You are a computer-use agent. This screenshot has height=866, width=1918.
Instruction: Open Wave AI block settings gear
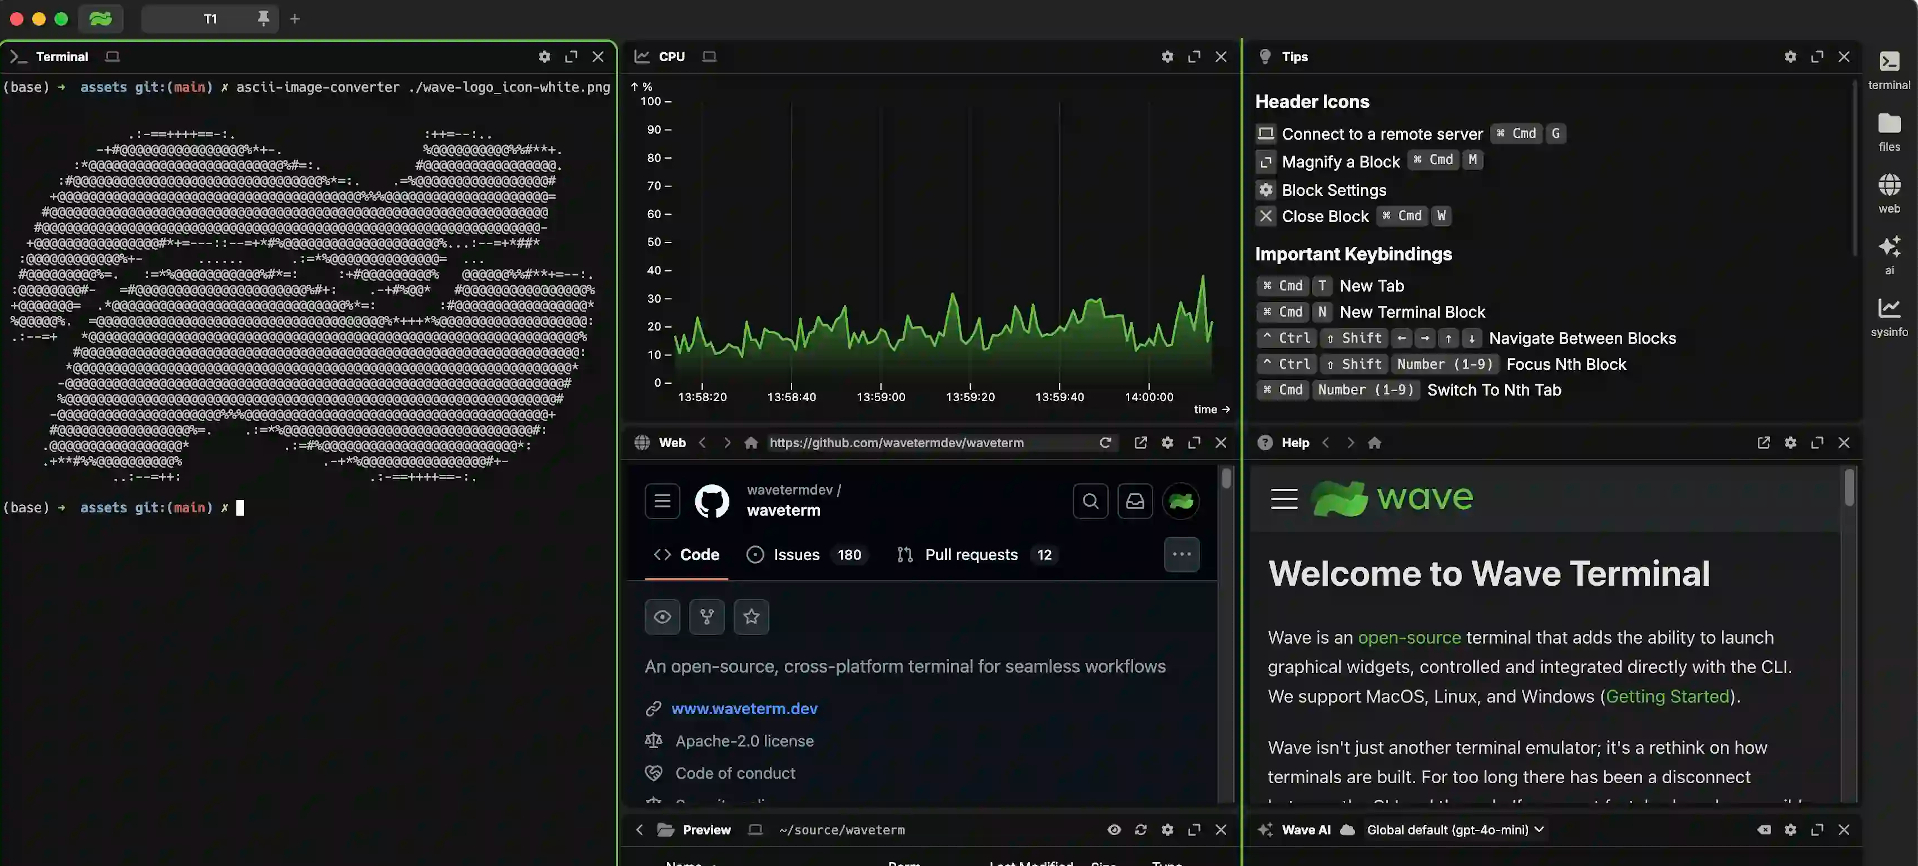pyautogui.click(x=1790, y=830)
